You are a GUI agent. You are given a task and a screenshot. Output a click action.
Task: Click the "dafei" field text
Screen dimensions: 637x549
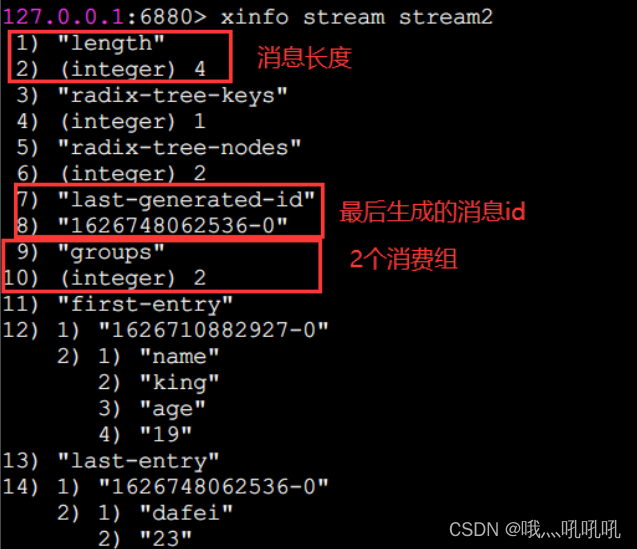coord(186,513)
